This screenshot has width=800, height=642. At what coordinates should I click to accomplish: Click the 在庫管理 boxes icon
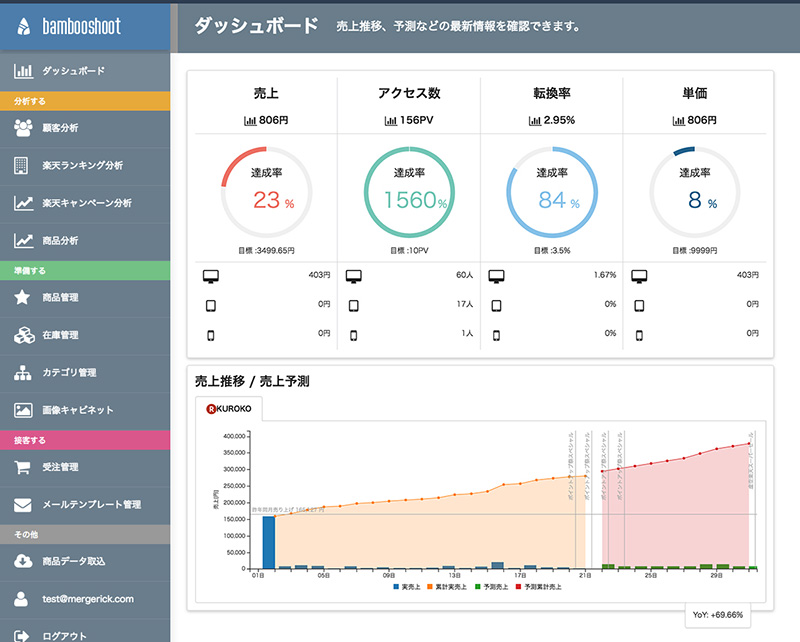point(23,335)
